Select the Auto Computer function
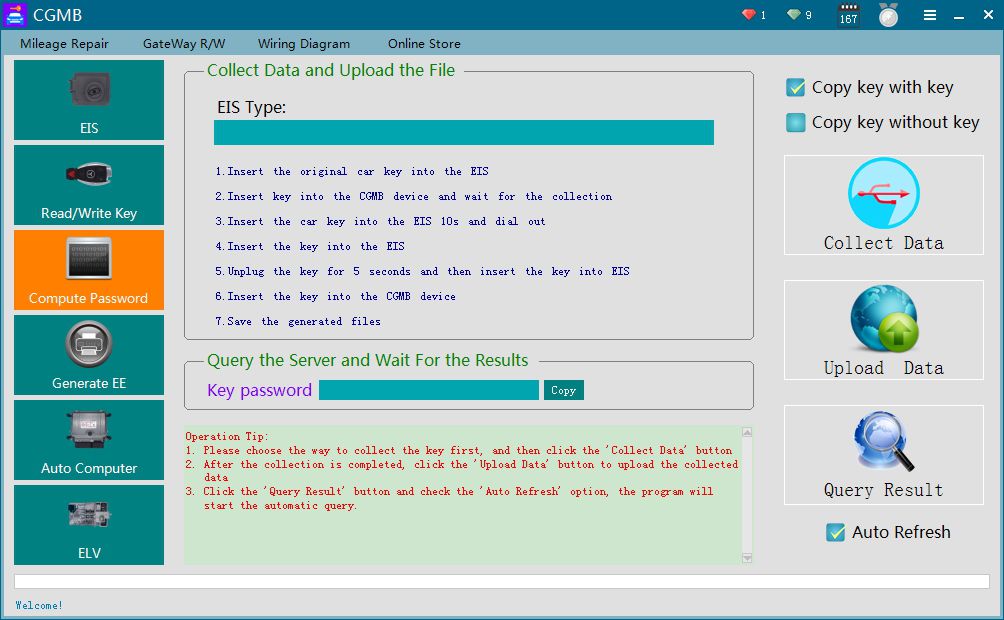 point(88,440)
